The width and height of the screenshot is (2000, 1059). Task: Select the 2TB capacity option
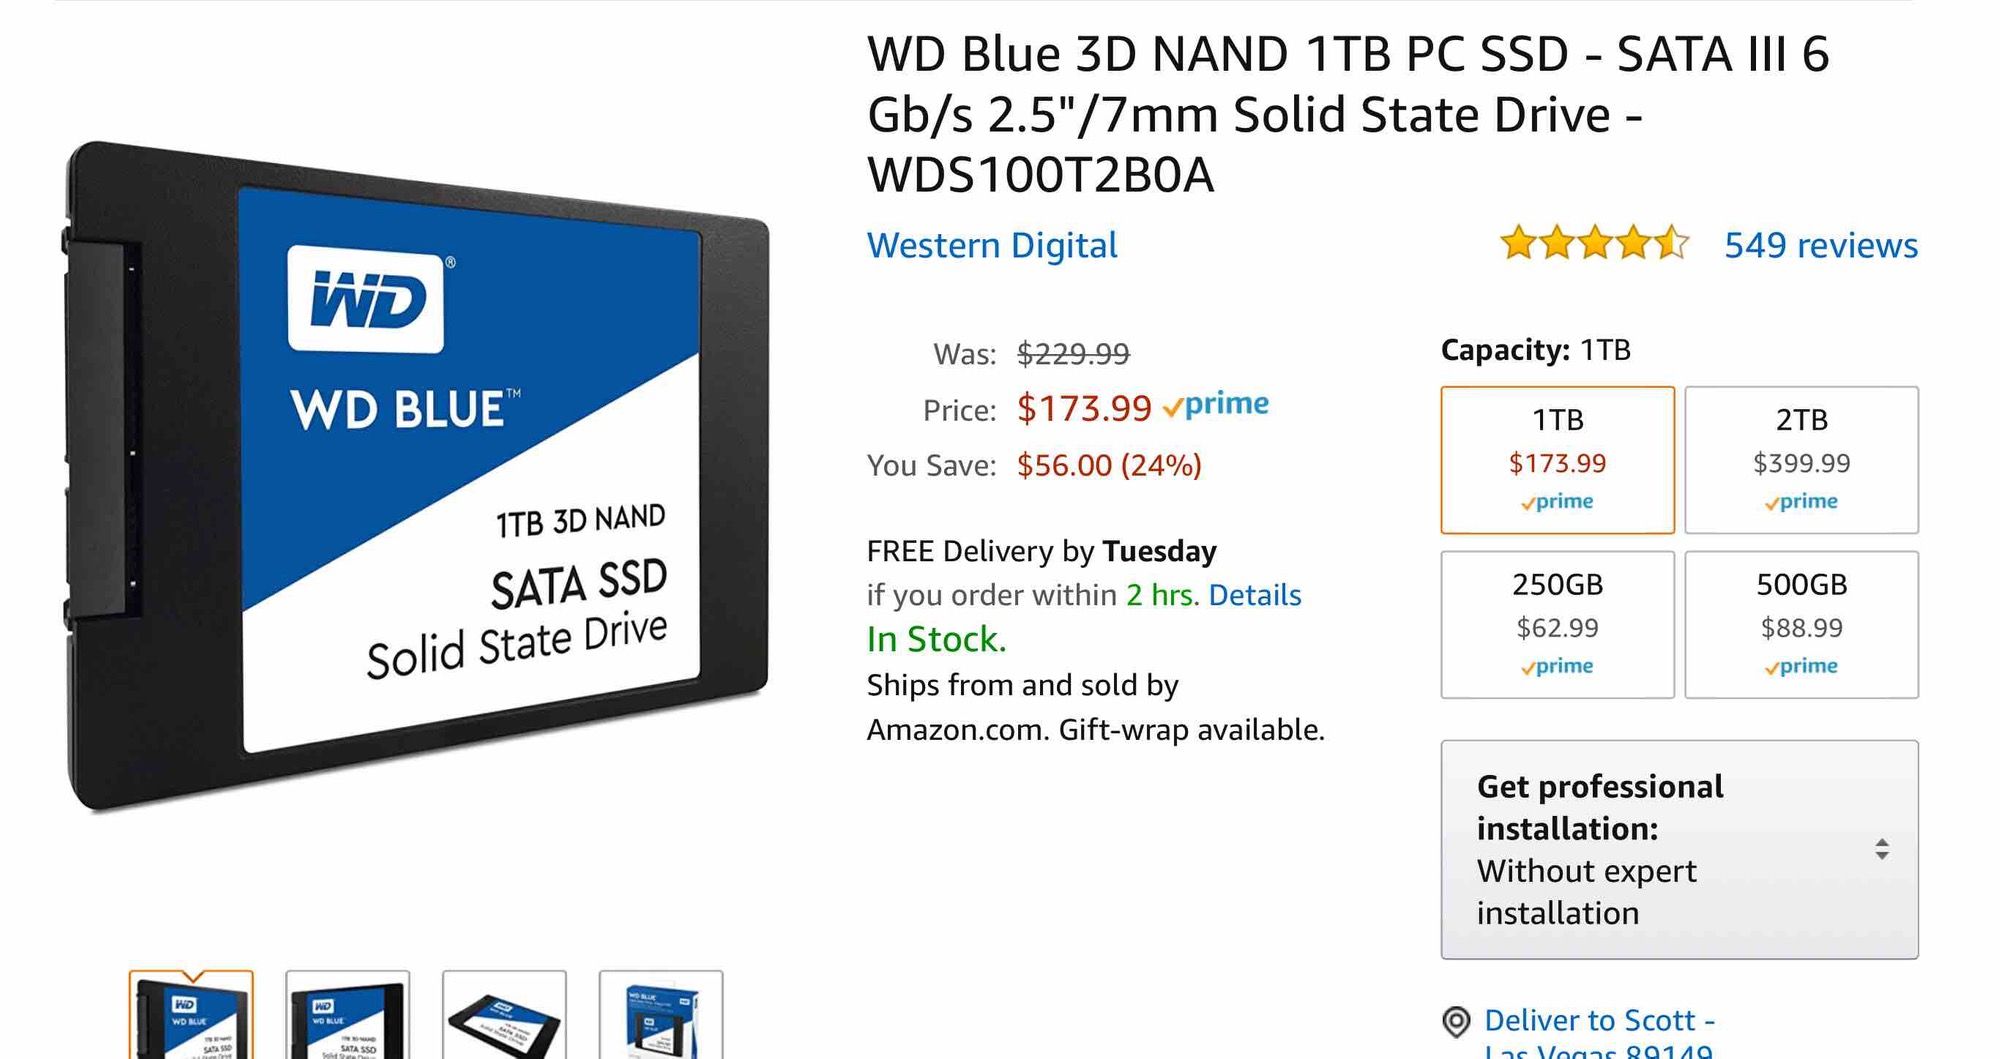(1801, 460)
